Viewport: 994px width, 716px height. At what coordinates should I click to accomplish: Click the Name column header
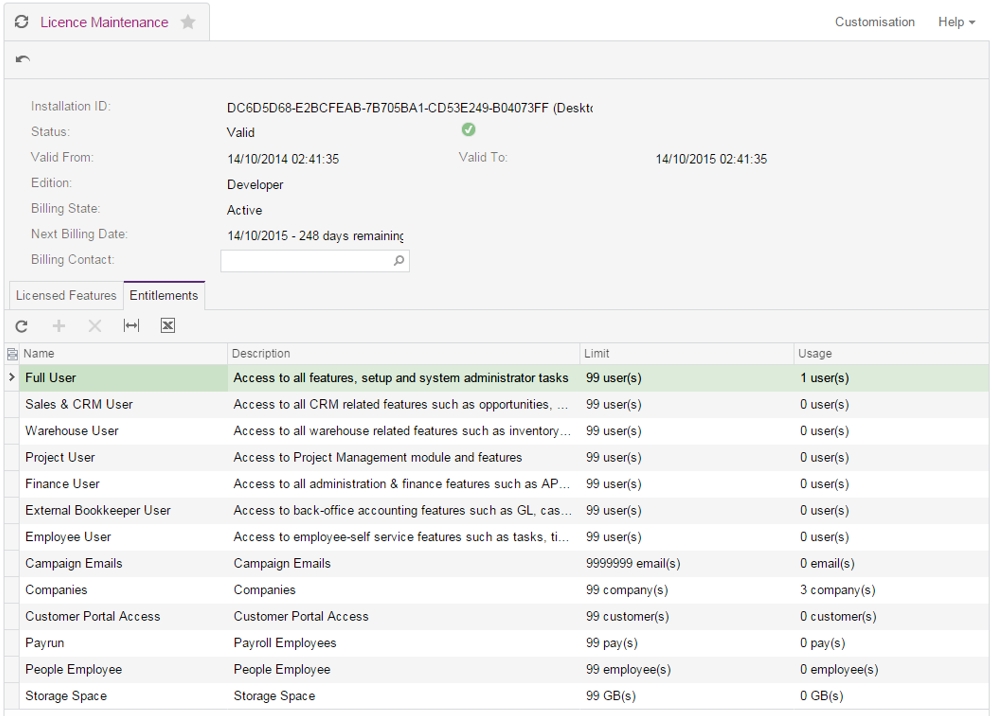pyautogui.click(x=120, y=354)
